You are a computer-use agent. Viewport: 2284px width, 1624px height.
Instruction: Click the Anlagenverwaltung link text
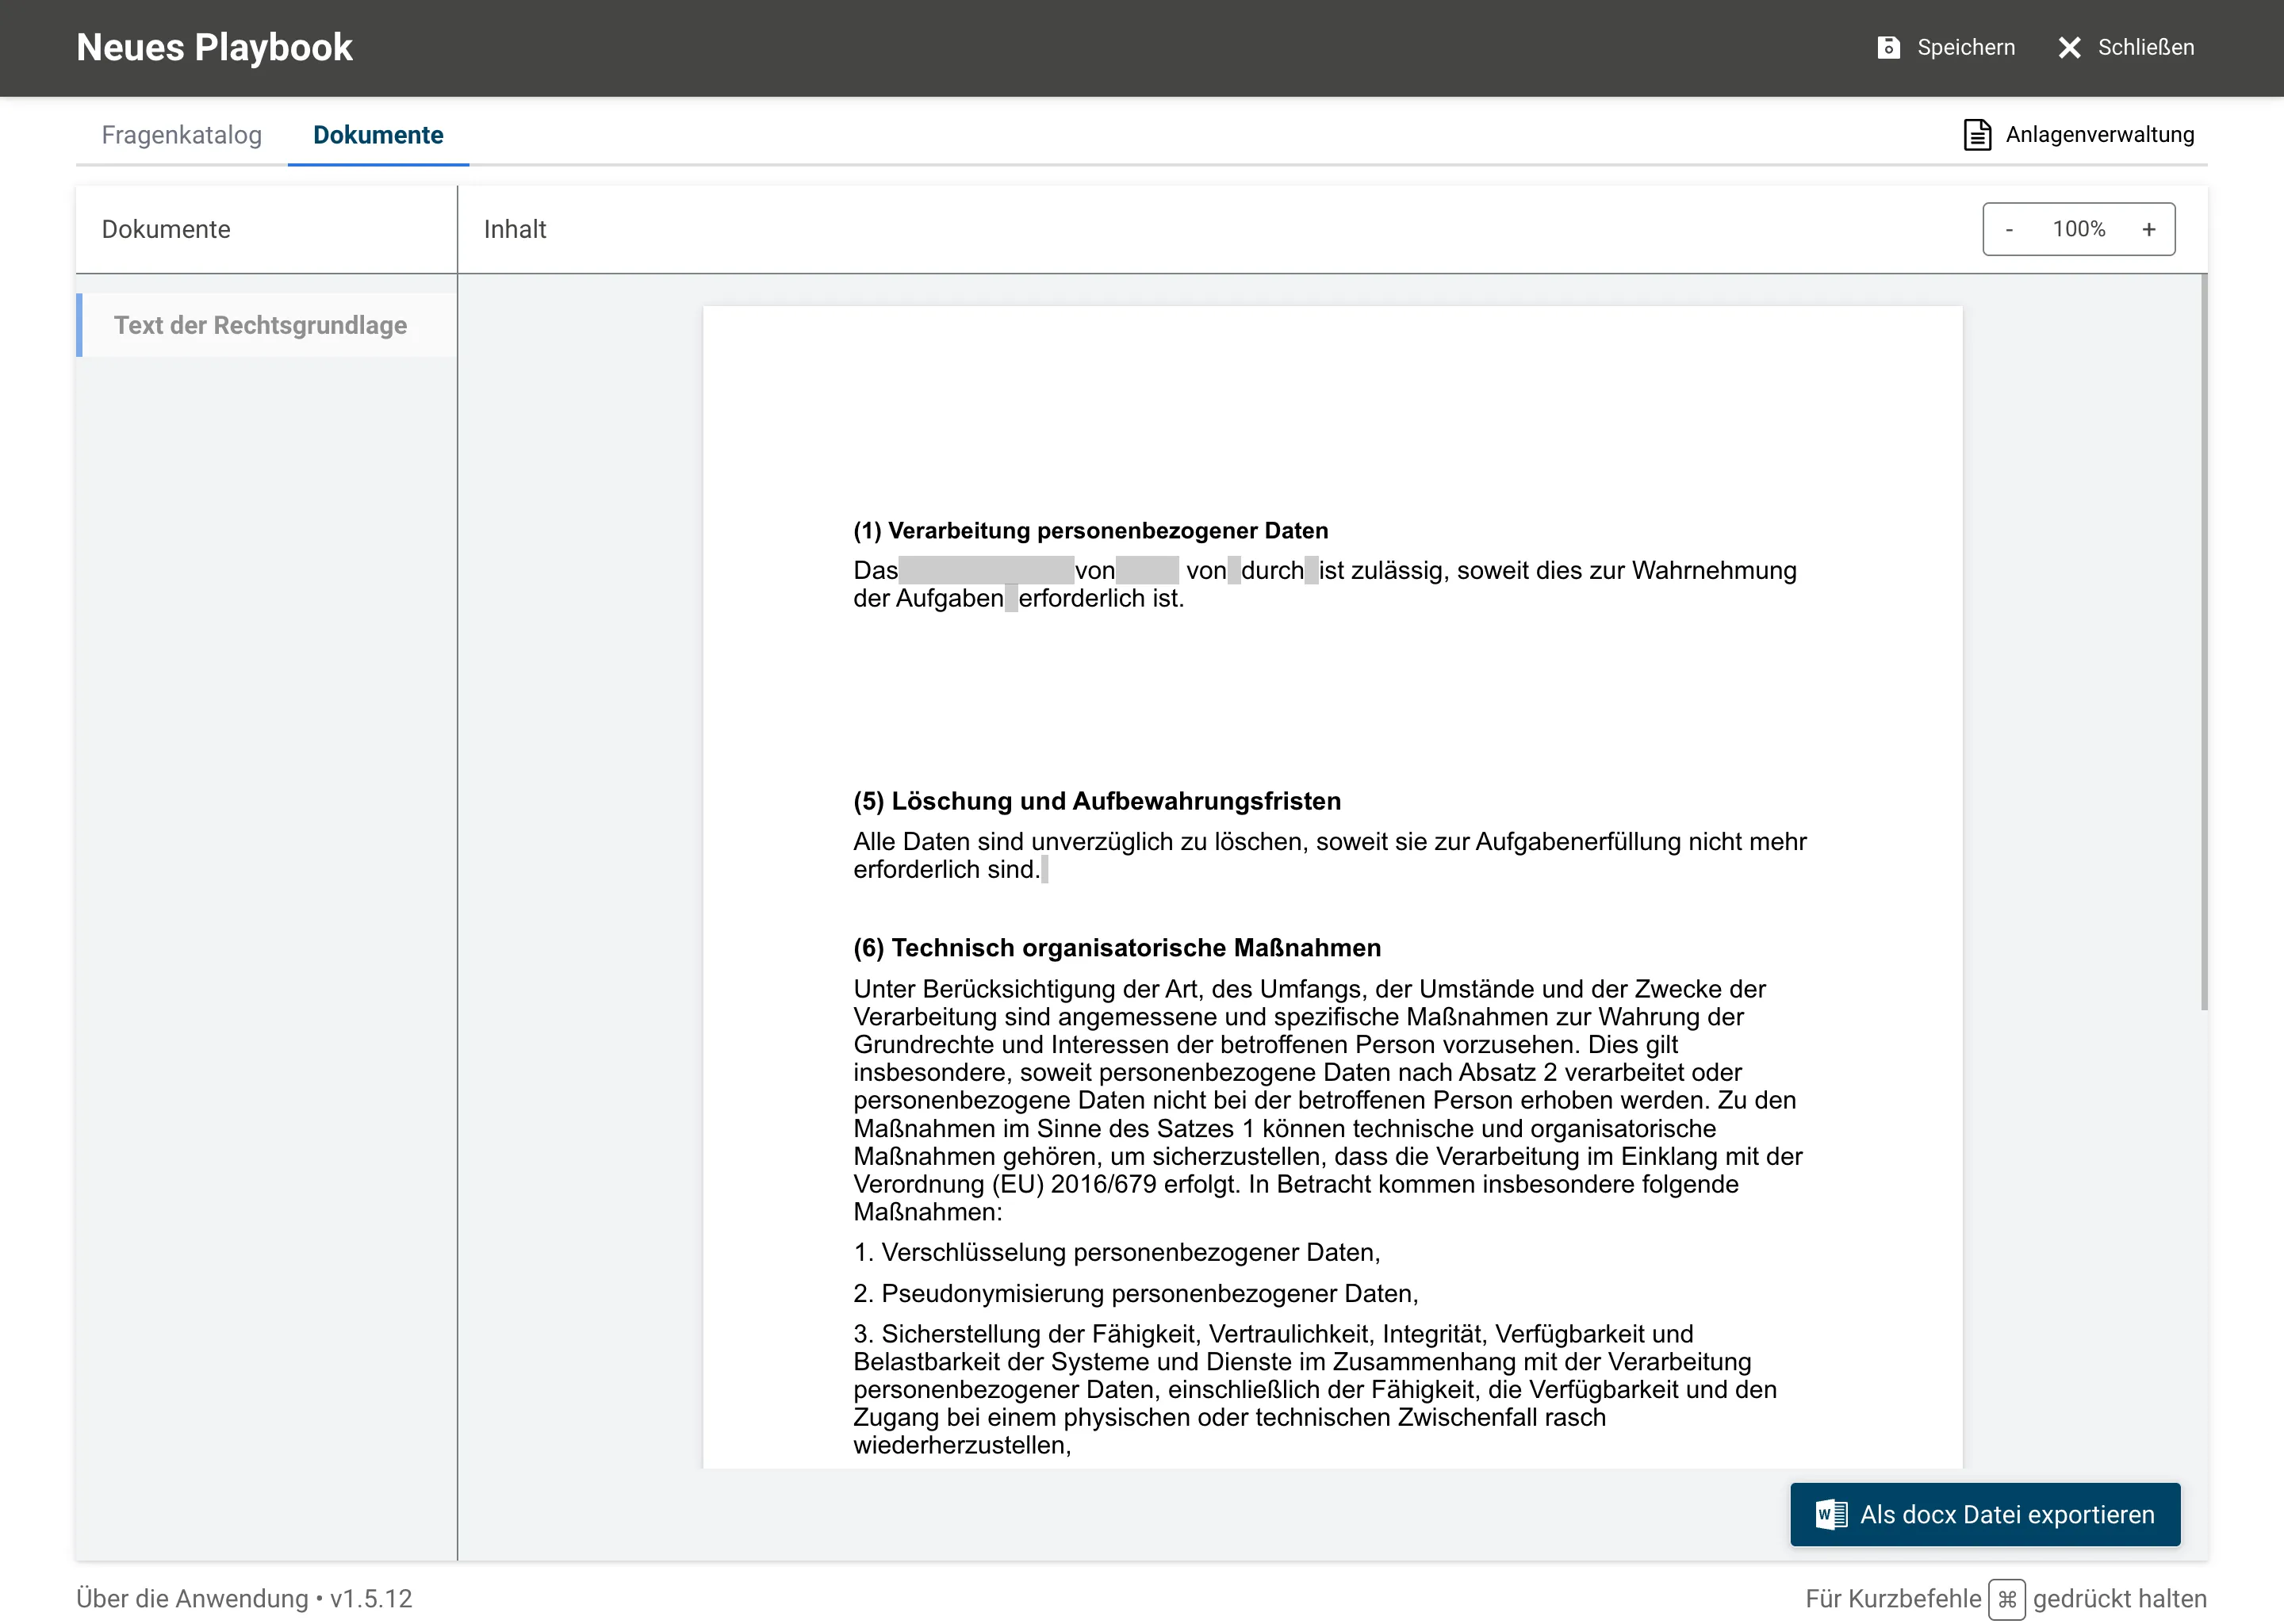click(2100, 134)
